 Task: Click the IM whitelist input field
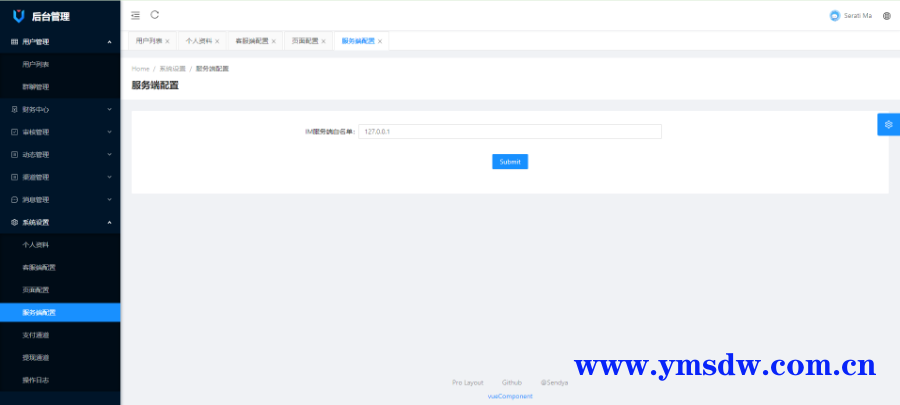(x=510, y=131)
